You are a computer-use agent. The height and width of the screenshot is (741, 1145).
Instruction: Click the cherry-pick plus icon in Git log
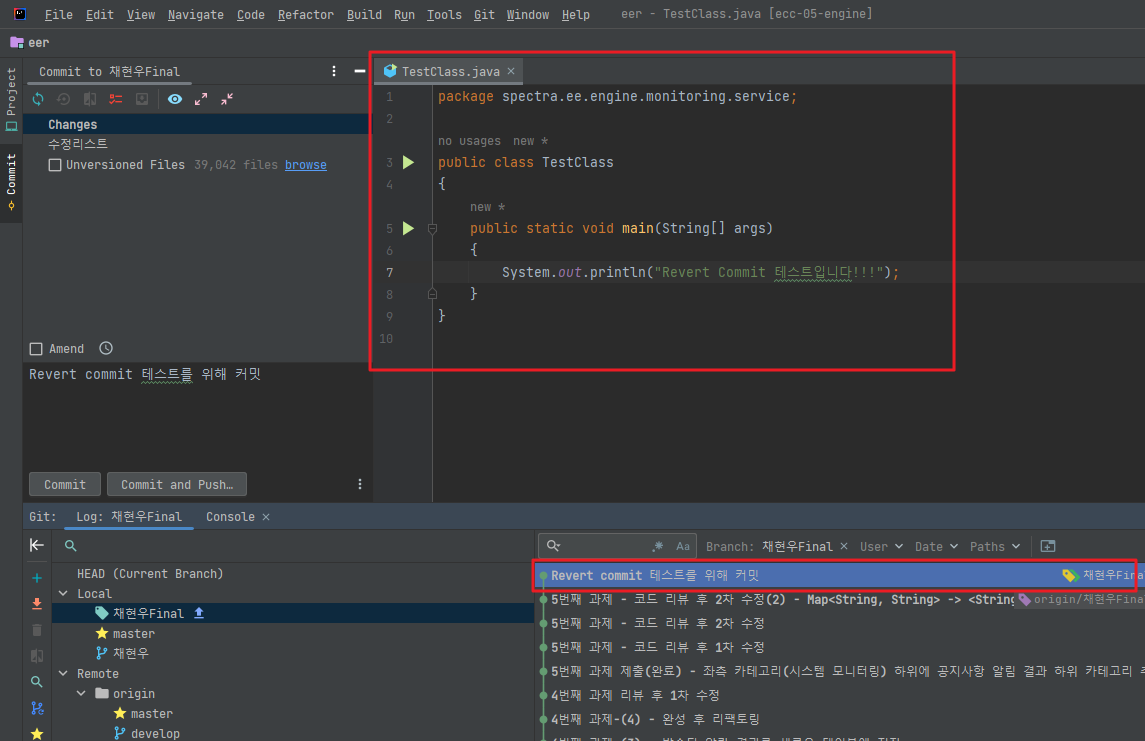pyautogui.click(x=37, y=577)
